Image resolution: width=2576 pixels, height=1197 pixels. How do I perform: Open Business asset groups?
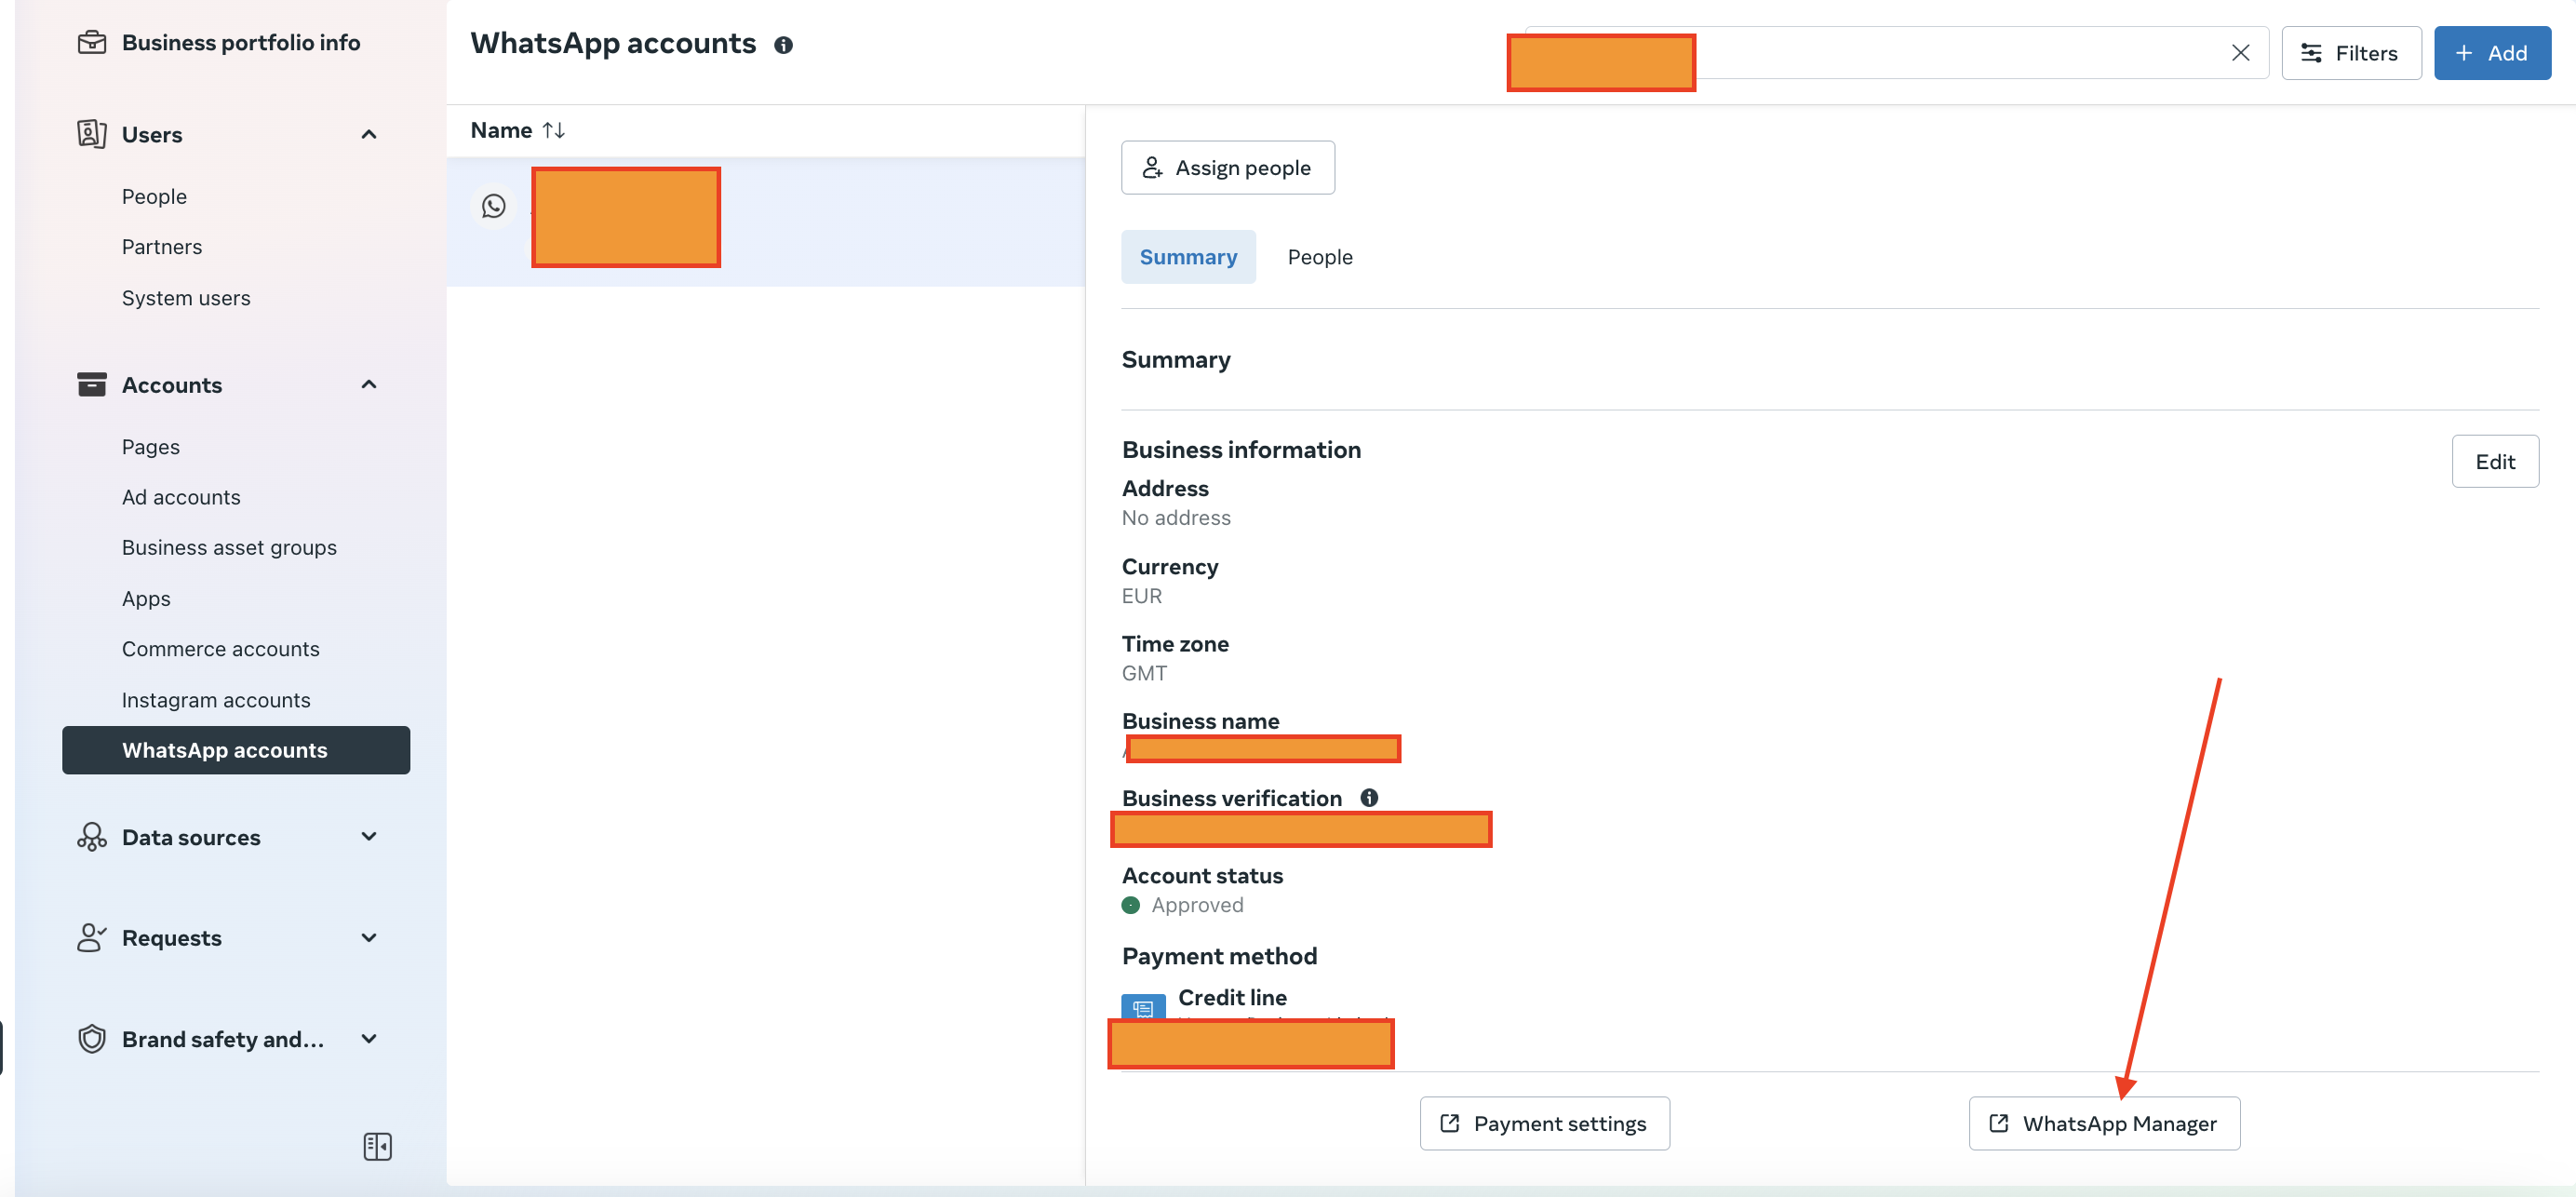(x=229, y=548)
